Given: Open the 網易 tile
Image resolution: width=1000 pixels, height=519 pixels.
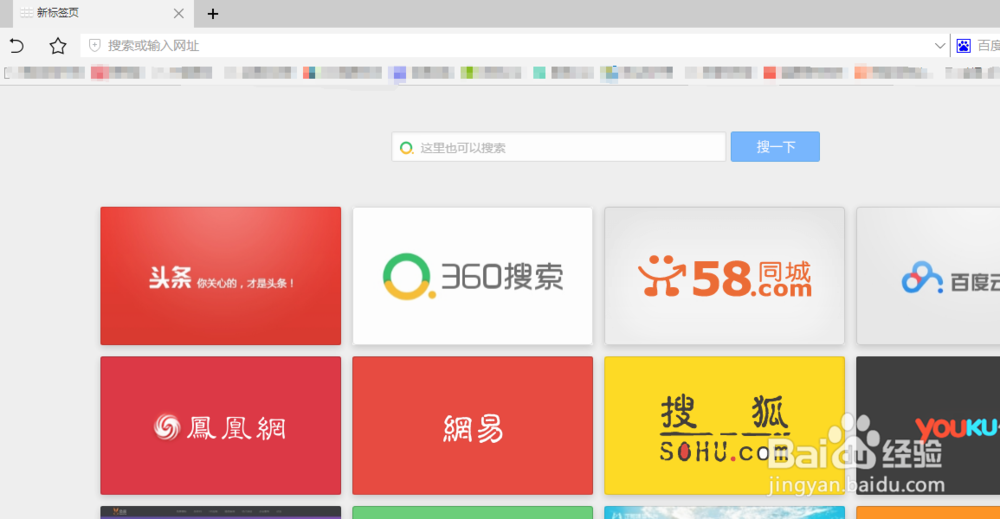Looking at the screenshot, I should click(x=473, y=425).
